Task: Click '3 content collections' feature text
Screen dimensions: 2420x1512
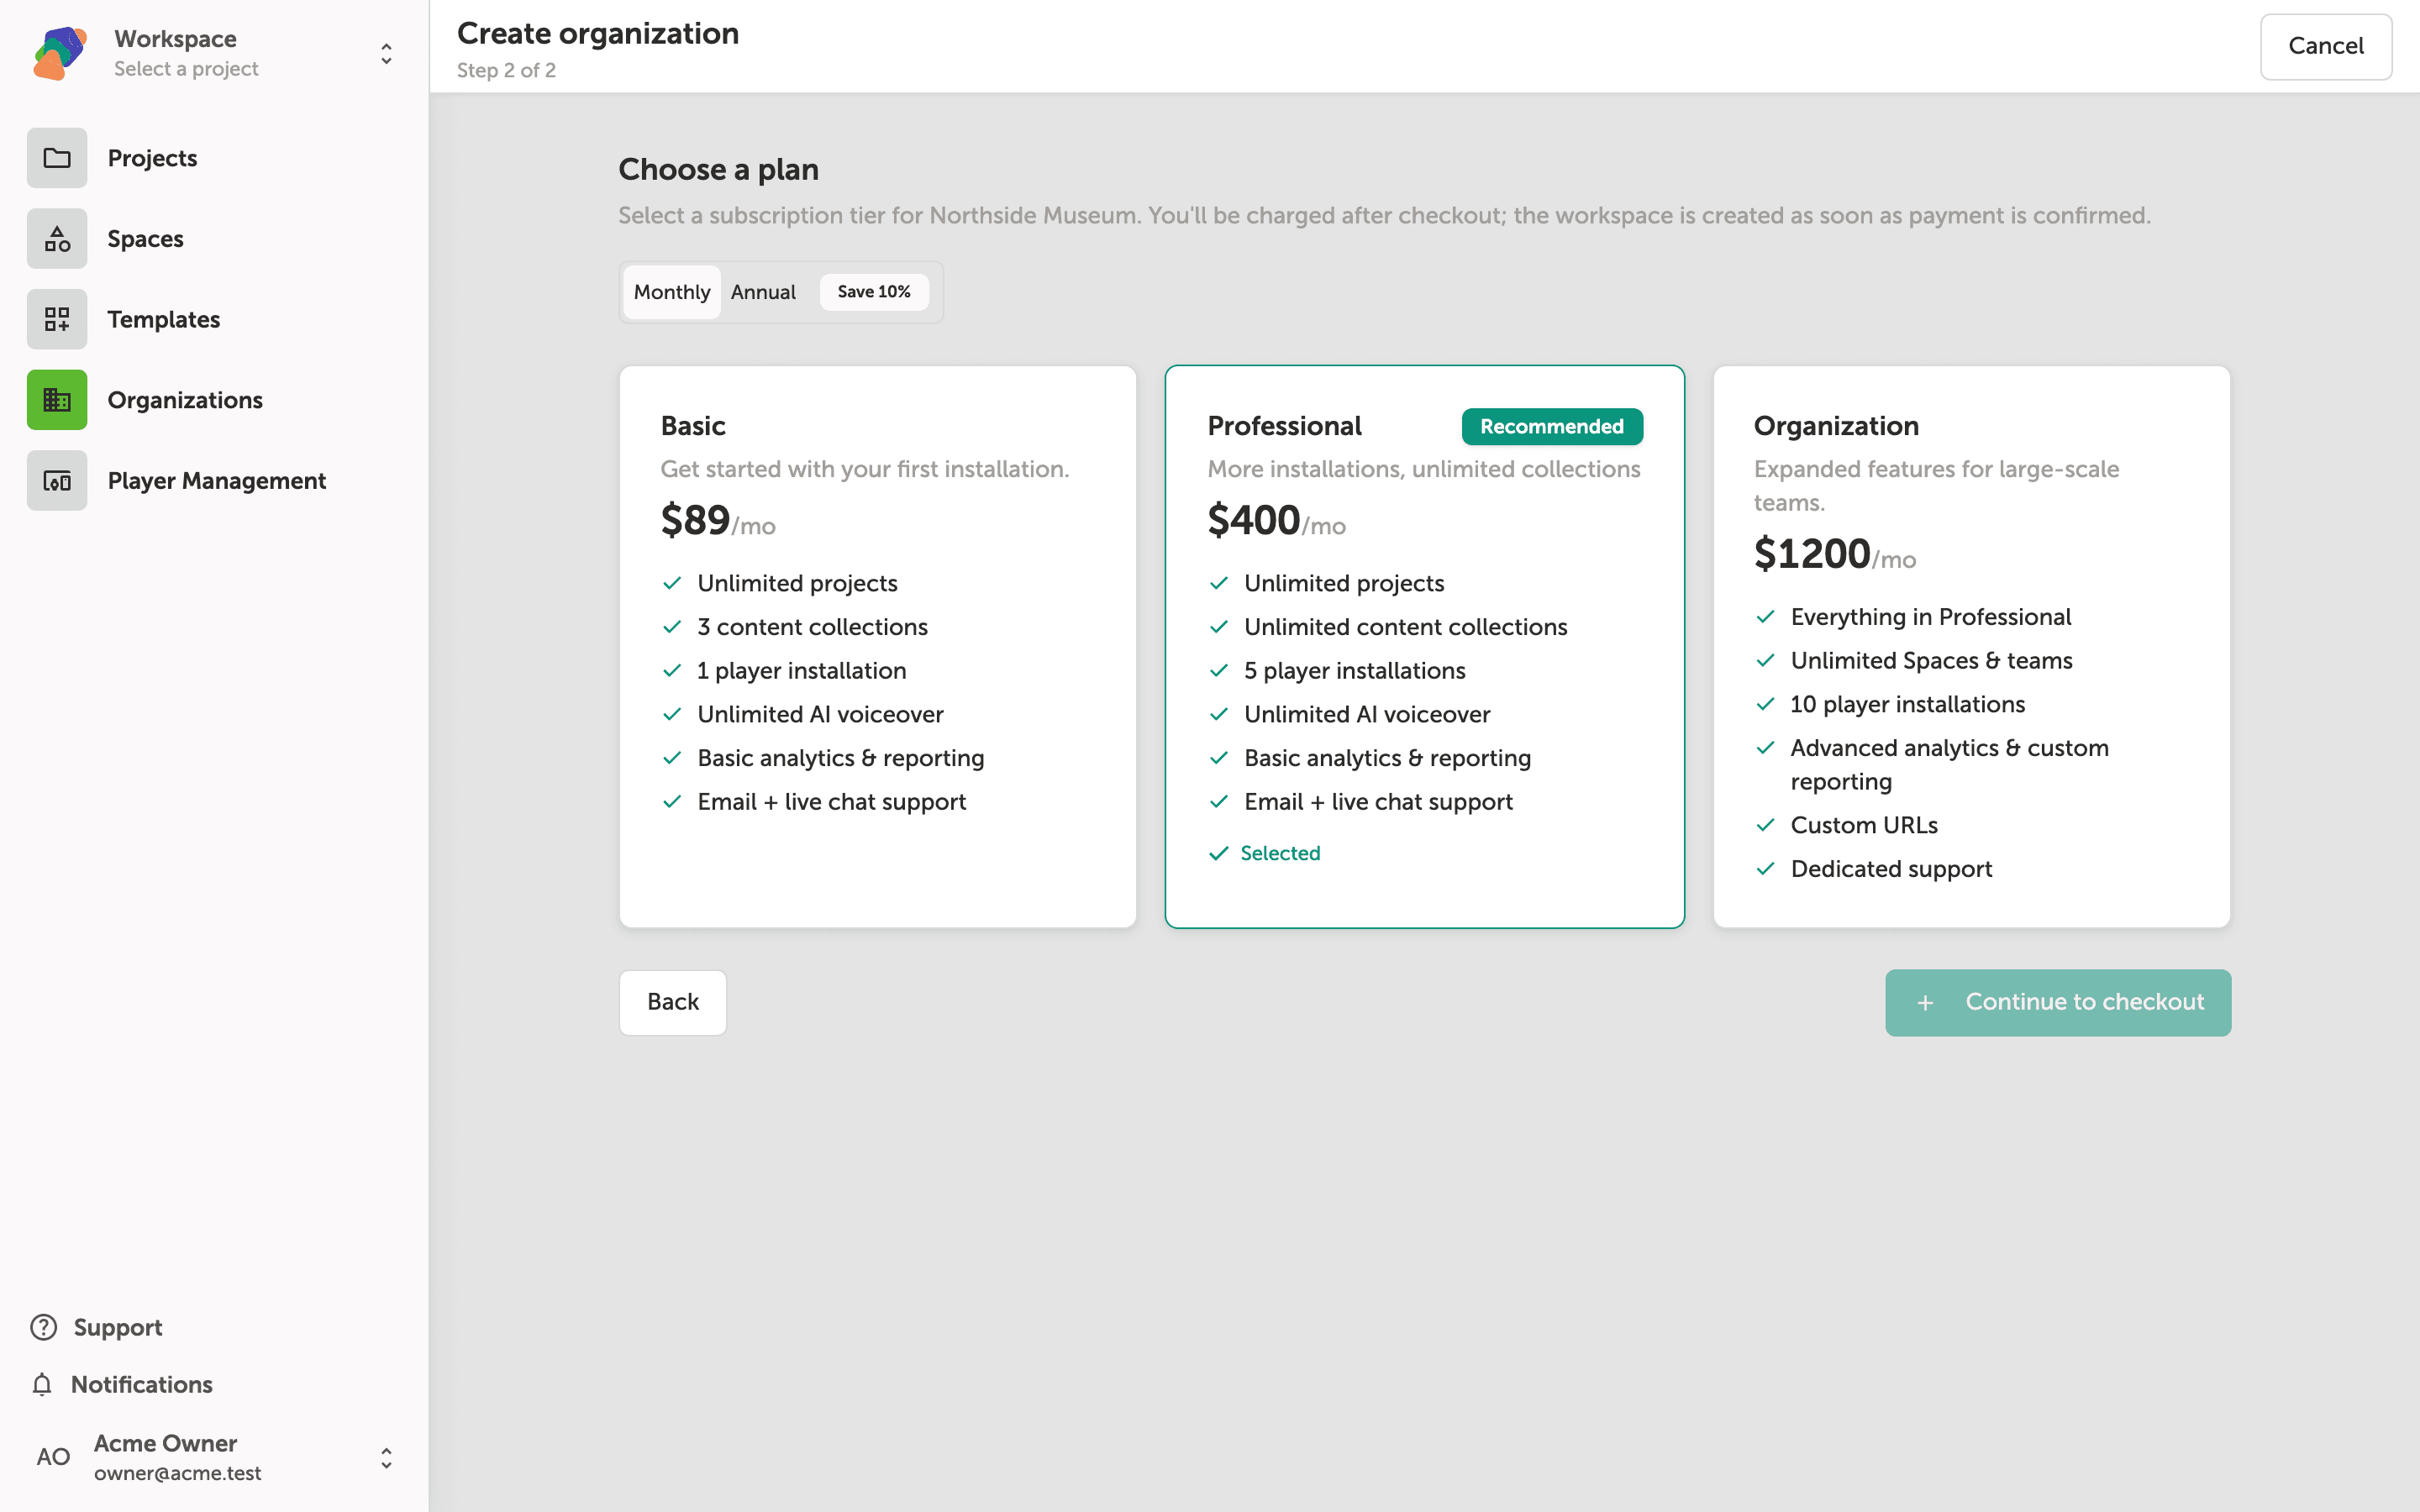Action: [x=812, y=627]
